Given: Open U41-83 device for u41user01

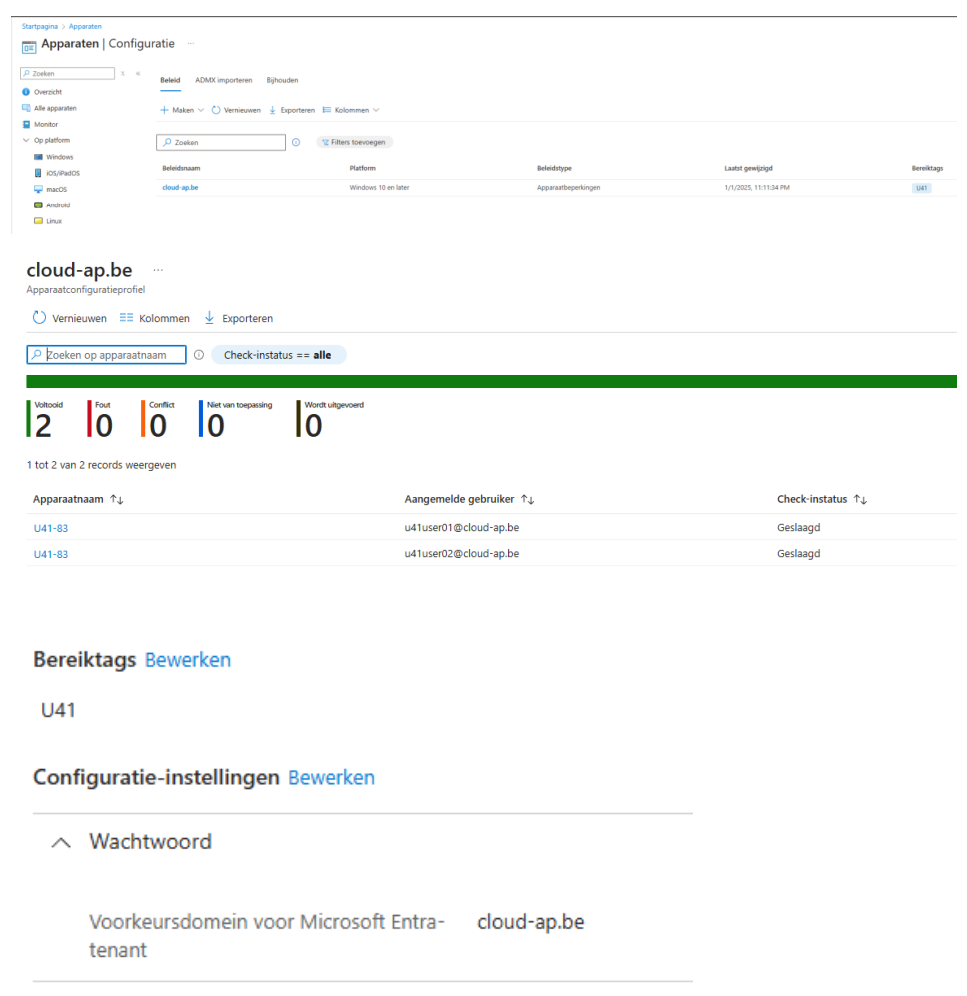Looking at the screenshot, I should (51, 528).
